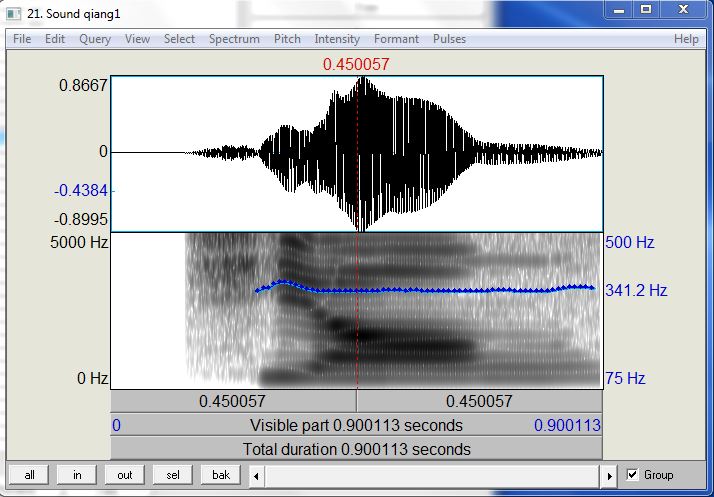Open the Intensity menu
Viewport: 714px width, 497px height.
[337, 39]
